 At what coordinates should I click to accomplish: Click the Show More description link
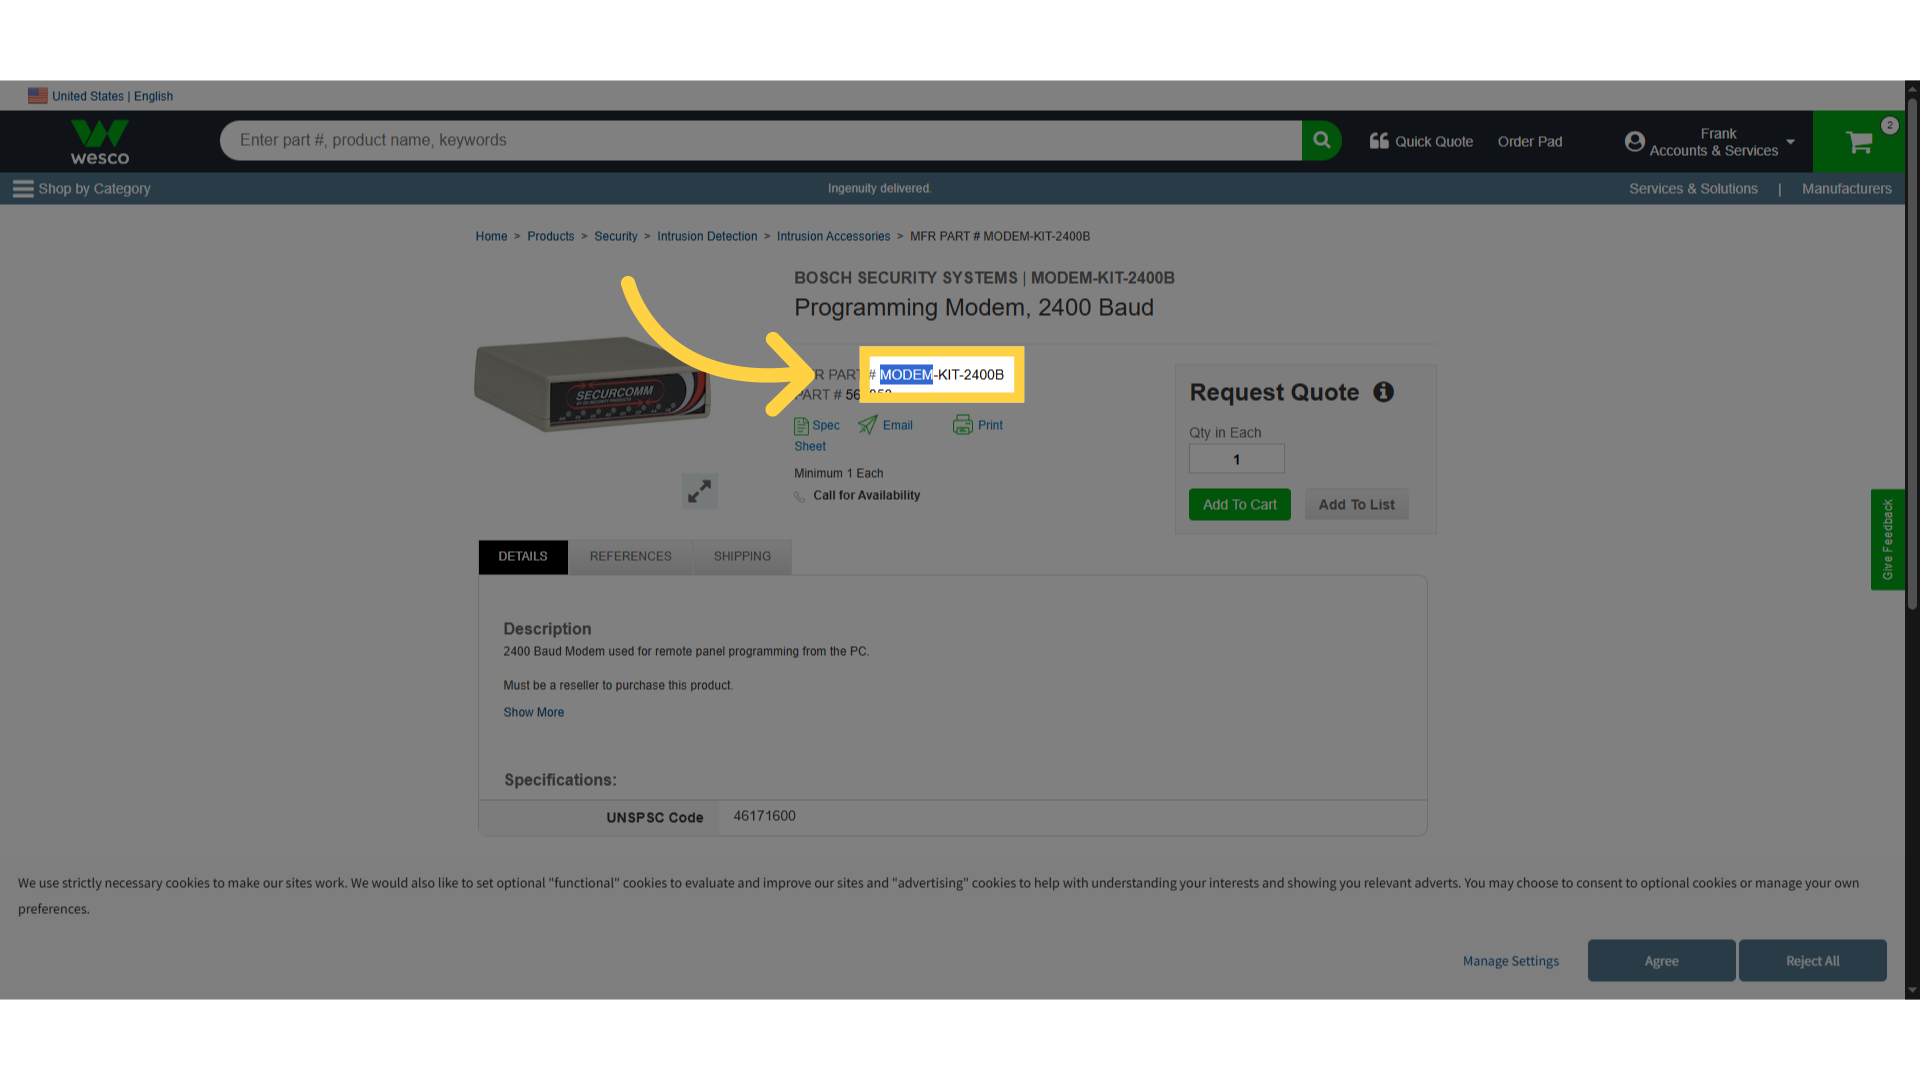pyautogui.click(x=534, y=713)
